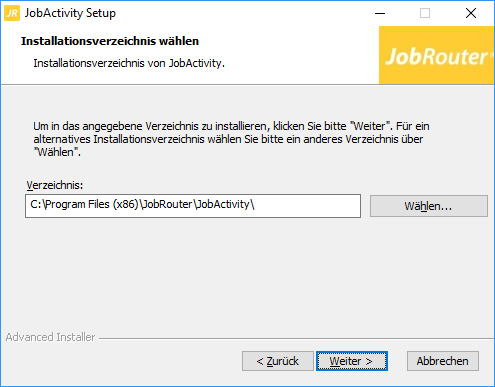
Task: Open the Wählen... directory browse dialog
Action: (429, 206)
